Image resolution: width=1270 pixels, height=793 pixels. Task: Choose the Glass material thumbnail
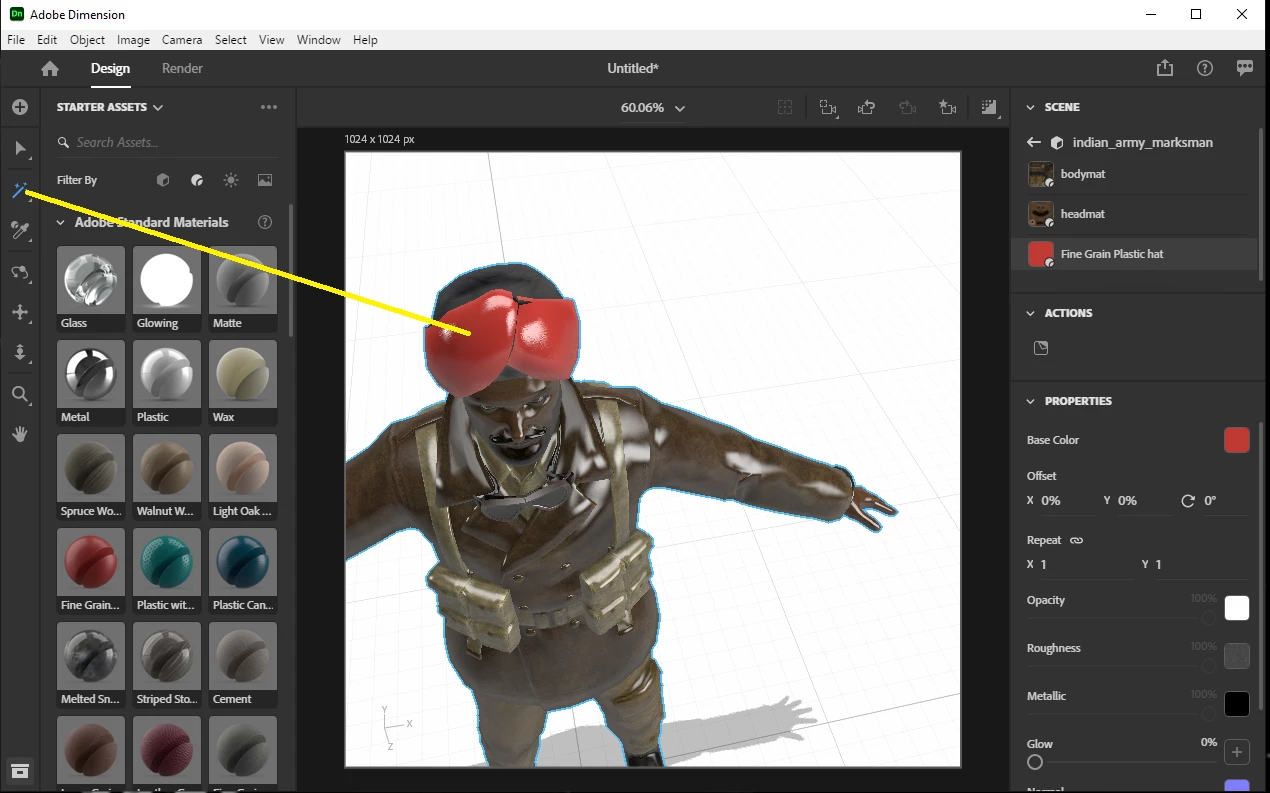click(91, 289)
